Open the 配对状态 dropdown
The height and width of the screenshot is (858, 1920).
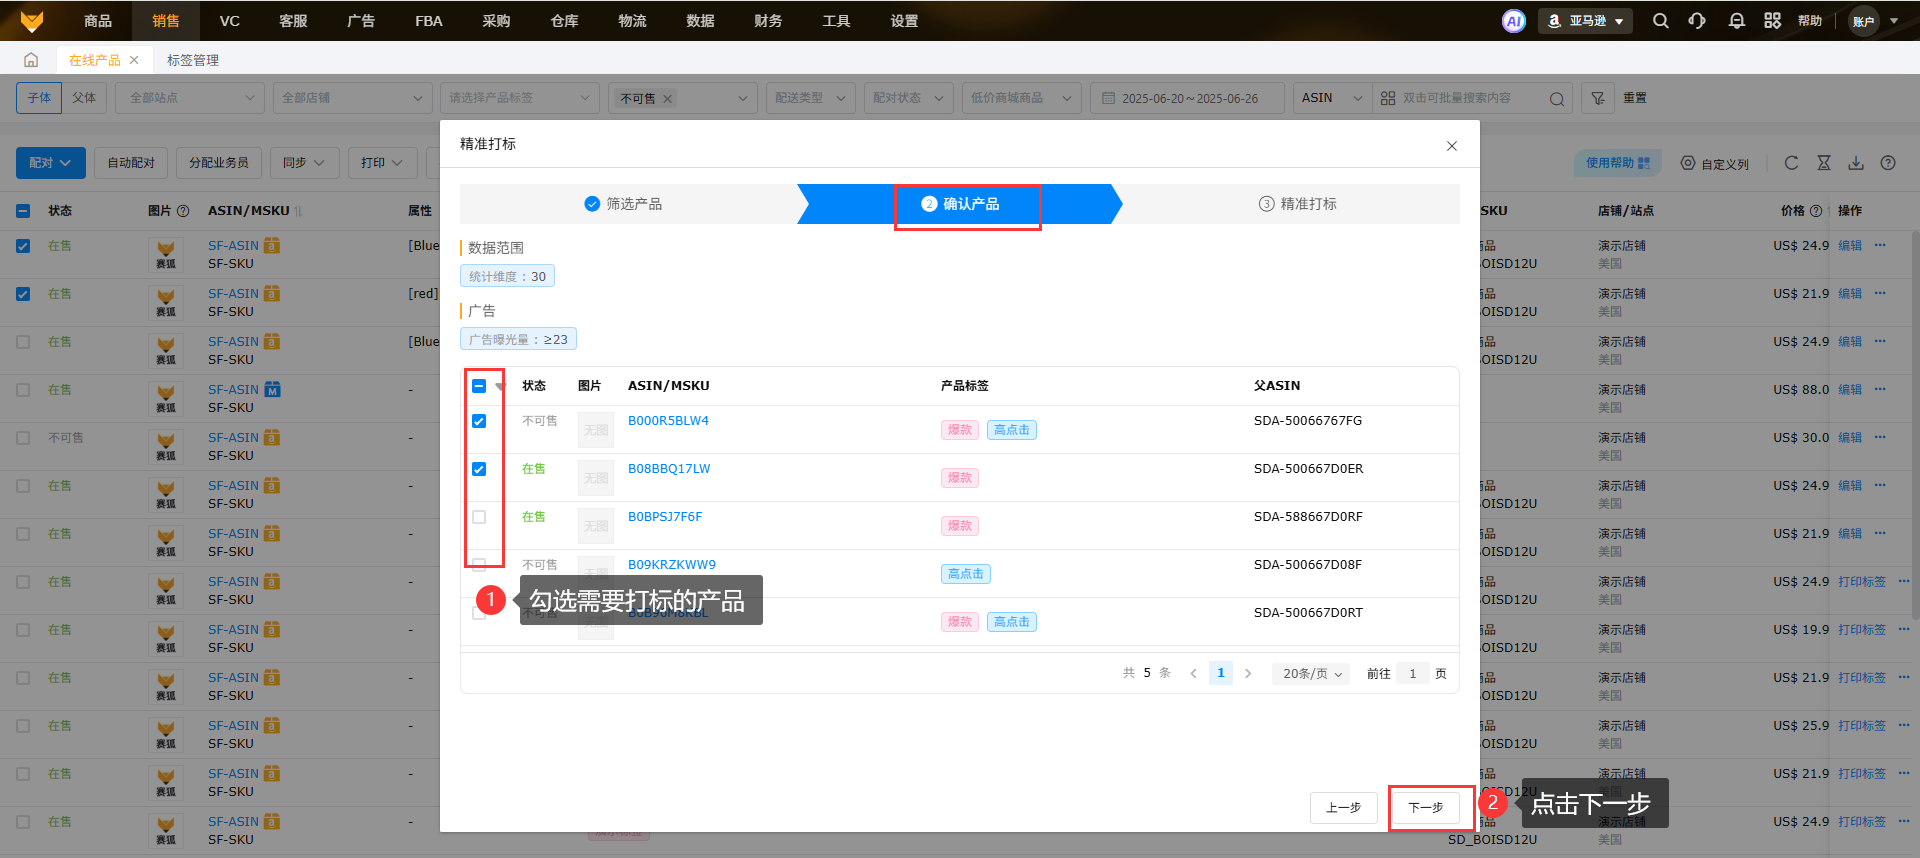click(908, 98)
